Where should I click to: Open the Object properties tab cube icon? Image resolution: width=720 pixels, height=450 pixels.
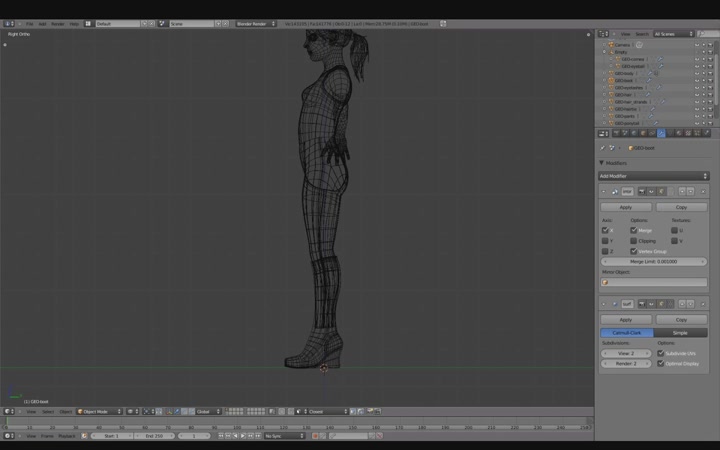pyautogui.click(x=643, y=134)
